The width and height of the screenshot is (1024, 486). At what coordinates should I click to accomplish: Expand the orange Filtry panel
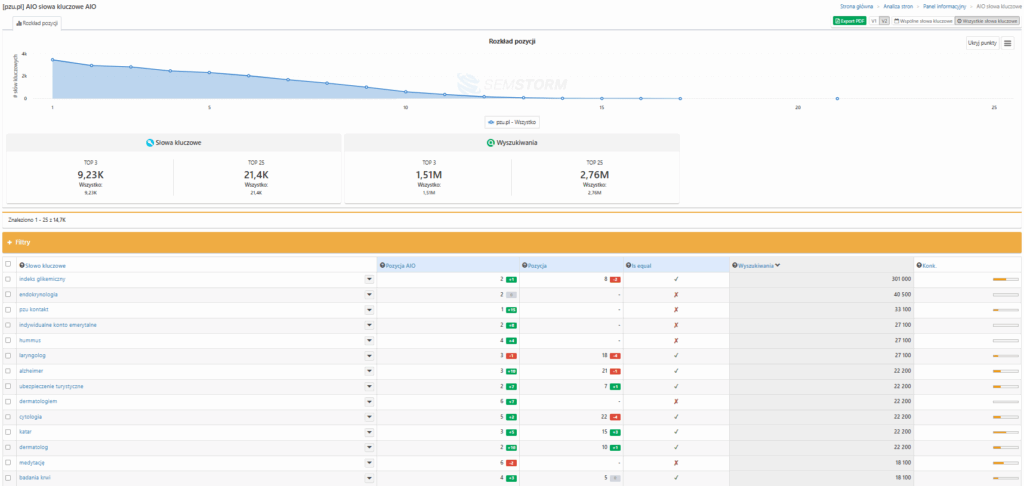coord(512,242)
